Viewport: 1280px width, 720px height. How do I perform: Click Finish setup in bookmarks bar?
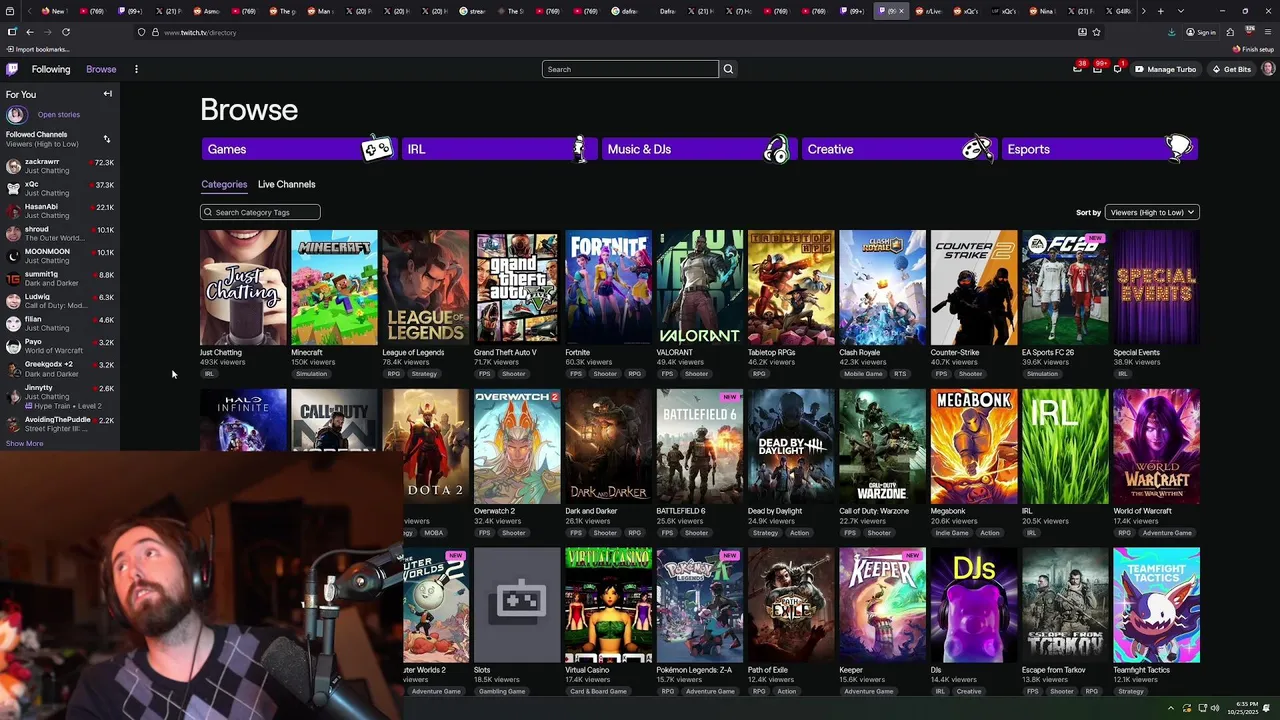(1253, 49)
